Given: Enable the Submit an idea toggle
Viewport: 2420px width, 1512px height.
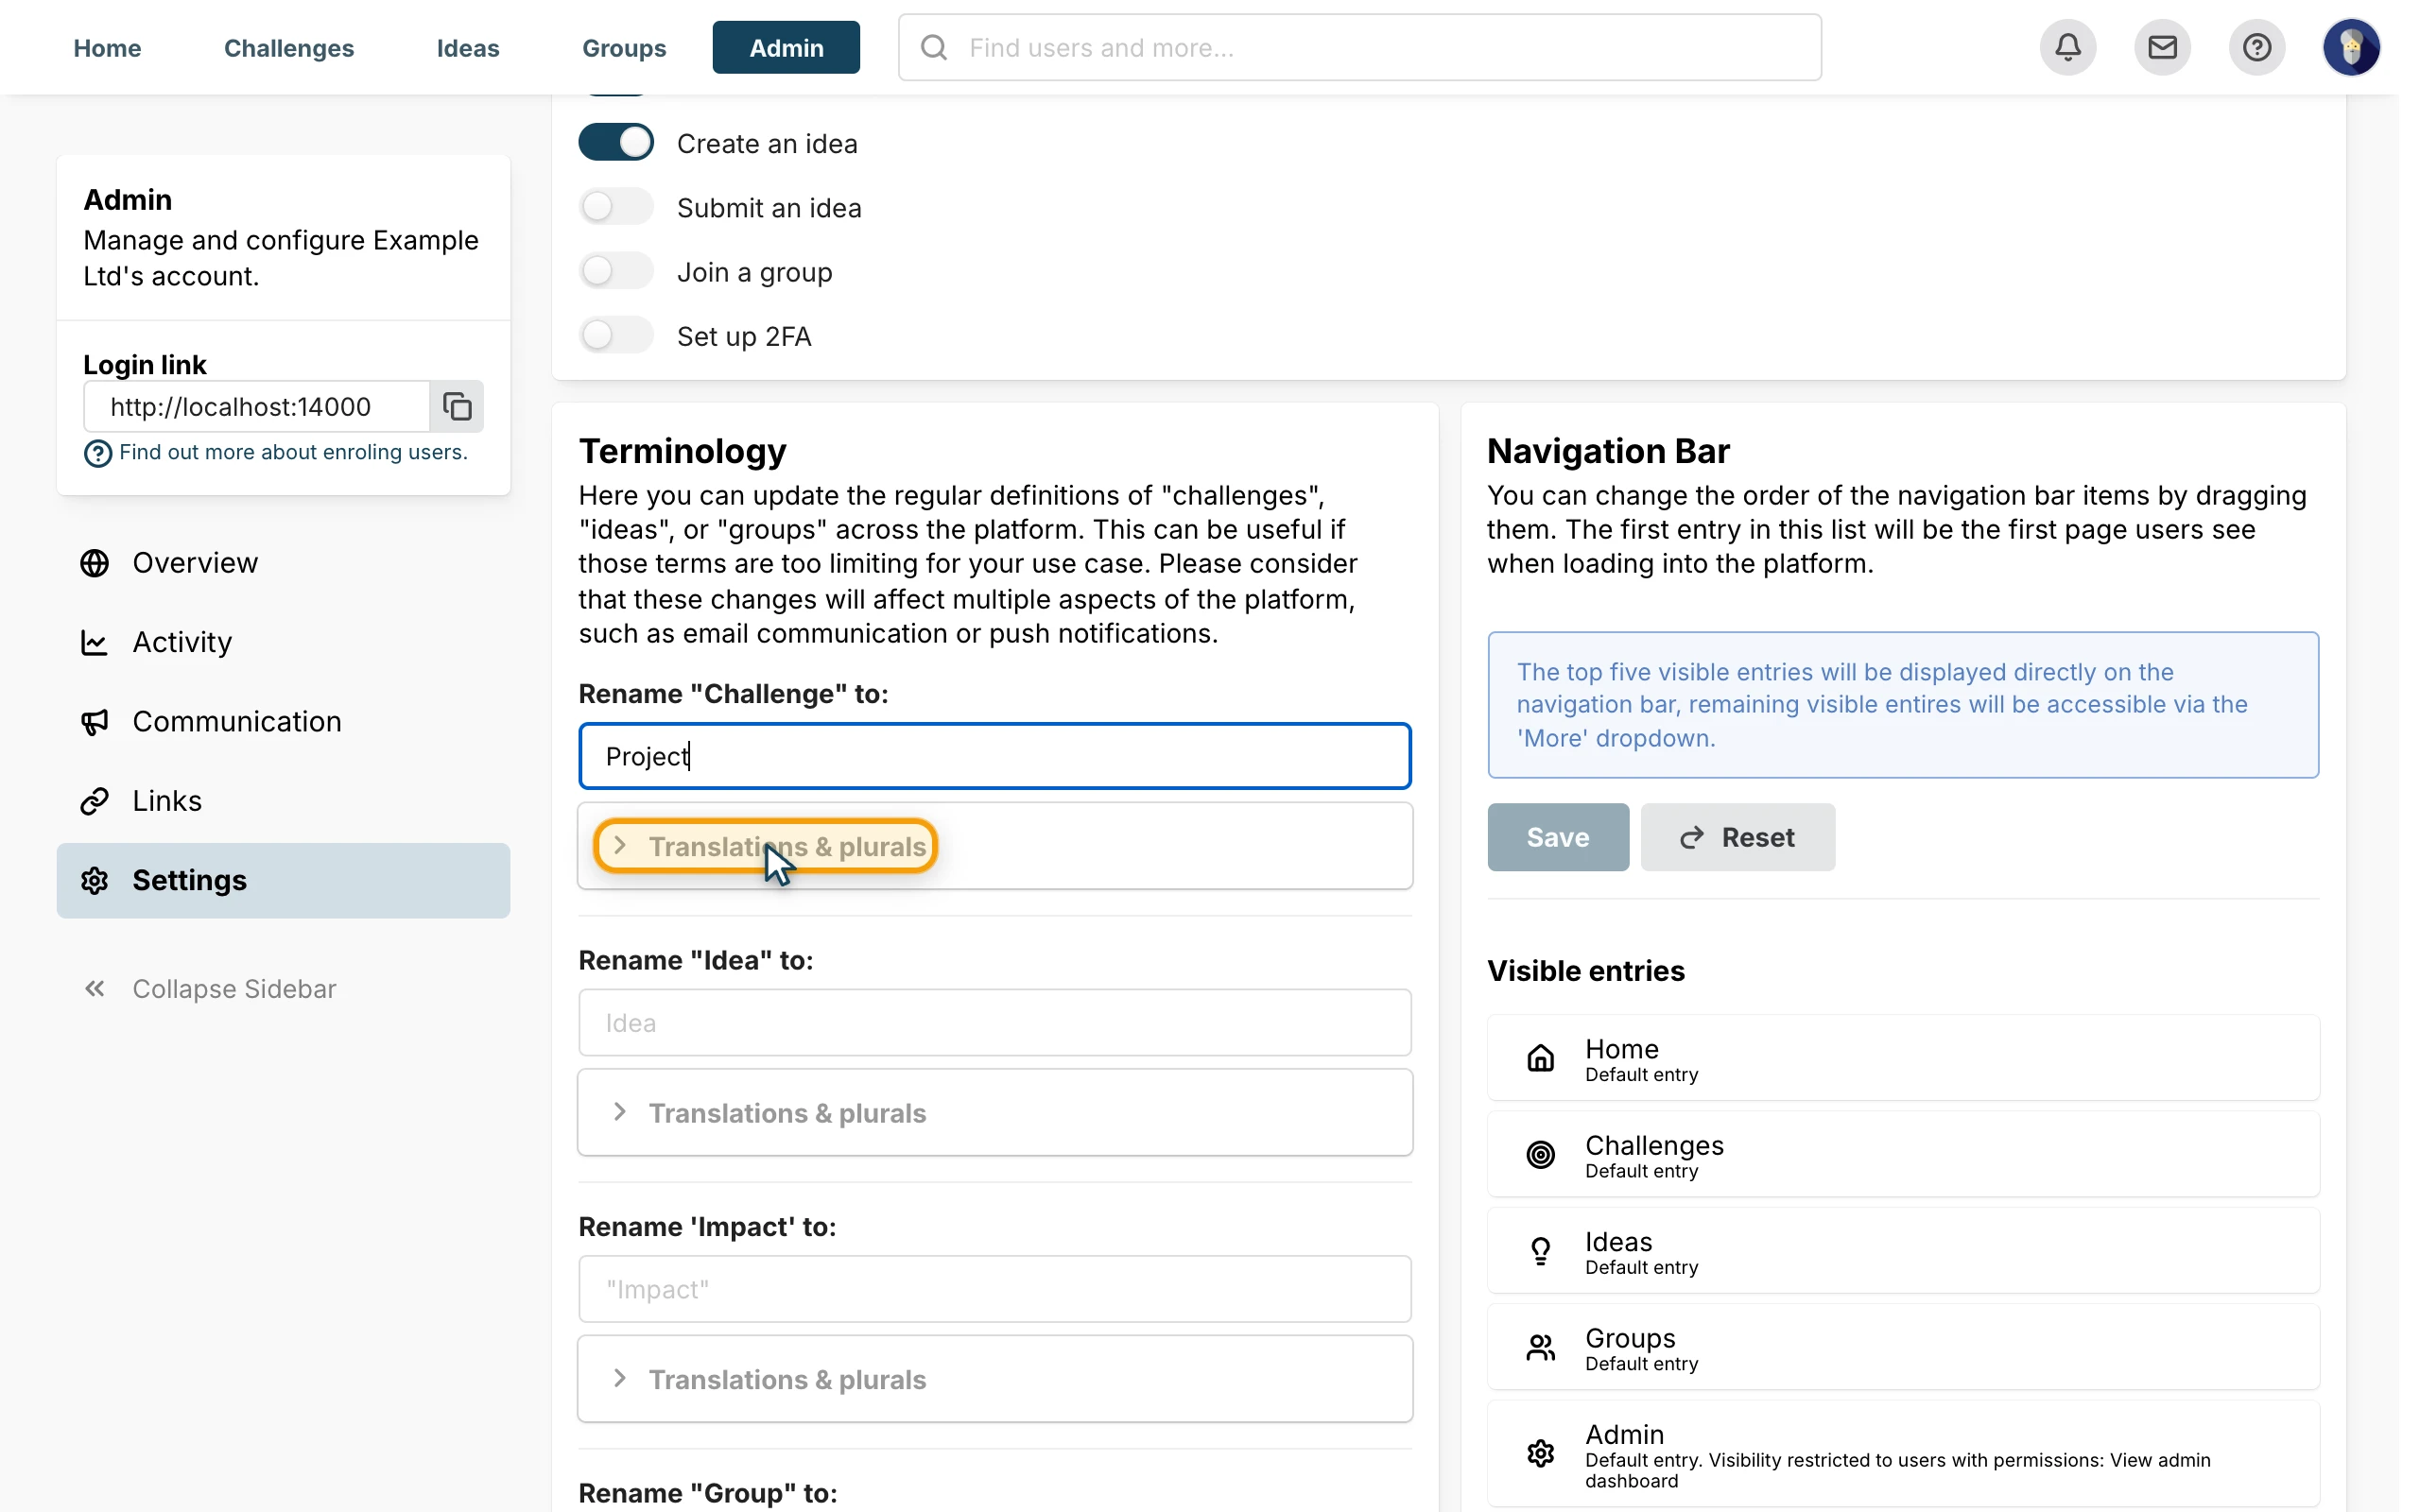Looking at the screenshot, I should (x=616, y=207).
